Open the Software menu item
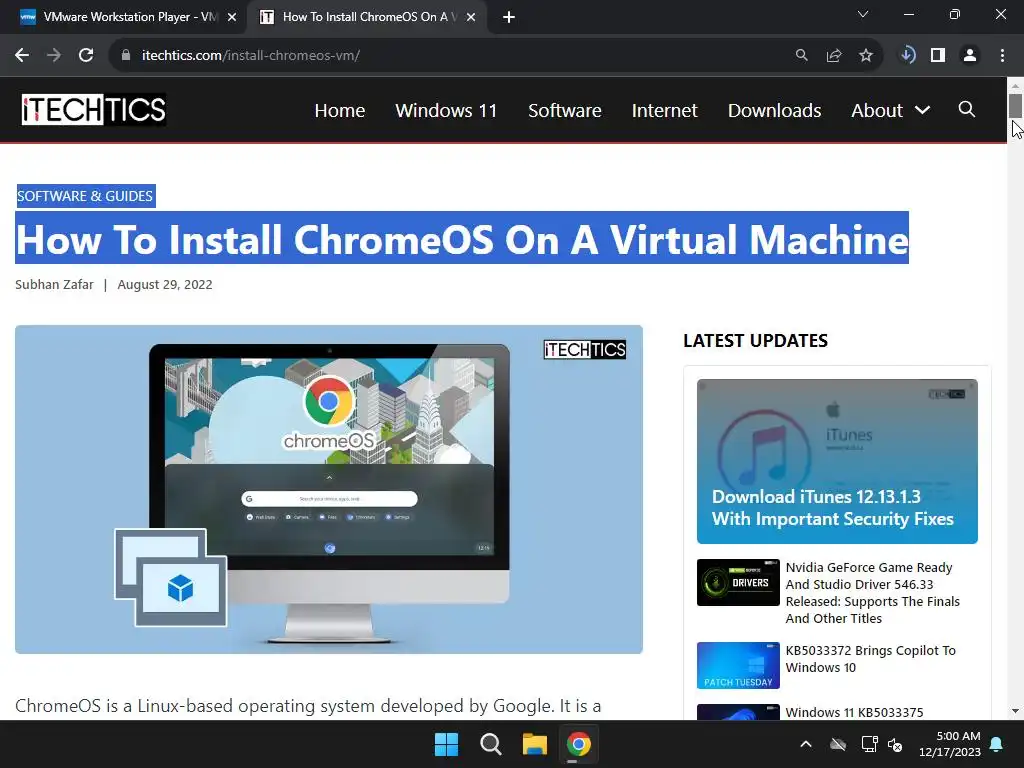The height and width of the screenshot is (768, 1024). (564, 110)
